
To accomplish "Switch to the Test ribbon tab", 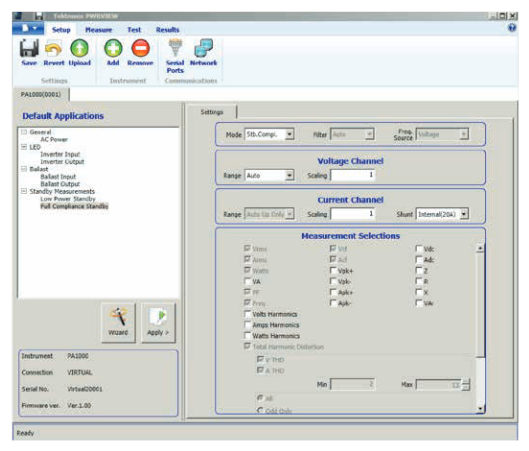I will (134, 30).
